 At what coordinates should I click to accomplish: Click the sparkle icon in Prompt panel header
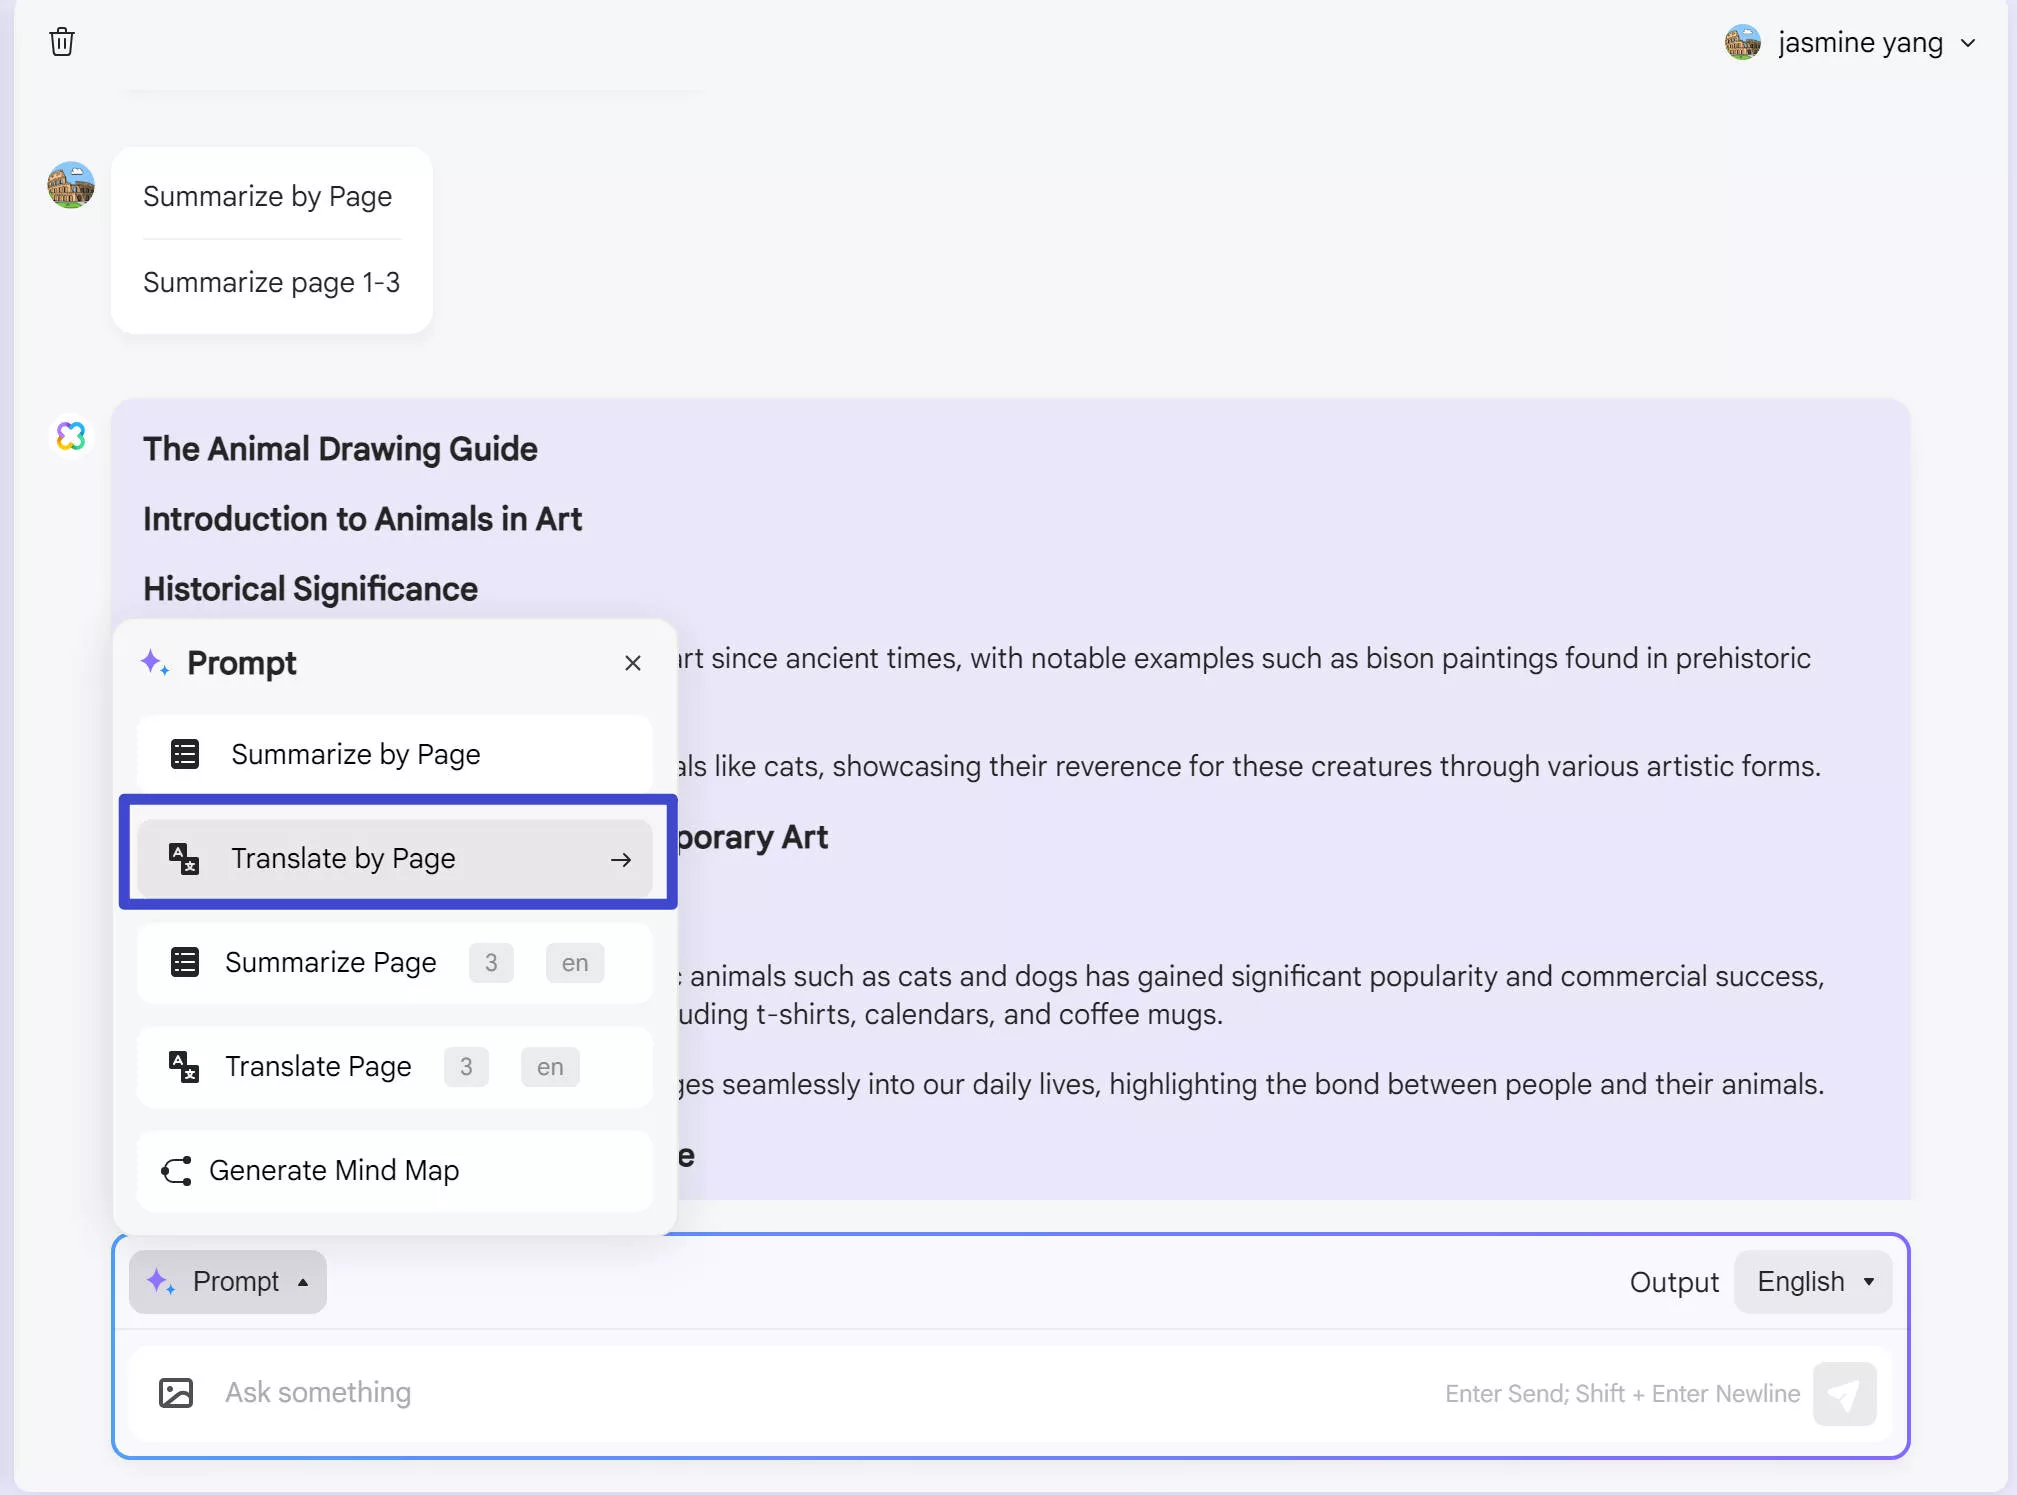[155, 662]
